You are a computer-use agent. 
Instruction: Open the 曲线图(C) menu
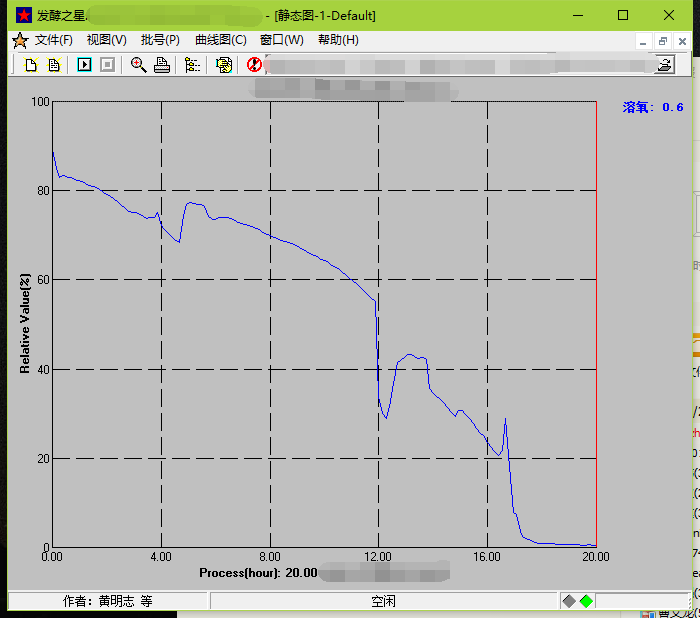(220, 40)
